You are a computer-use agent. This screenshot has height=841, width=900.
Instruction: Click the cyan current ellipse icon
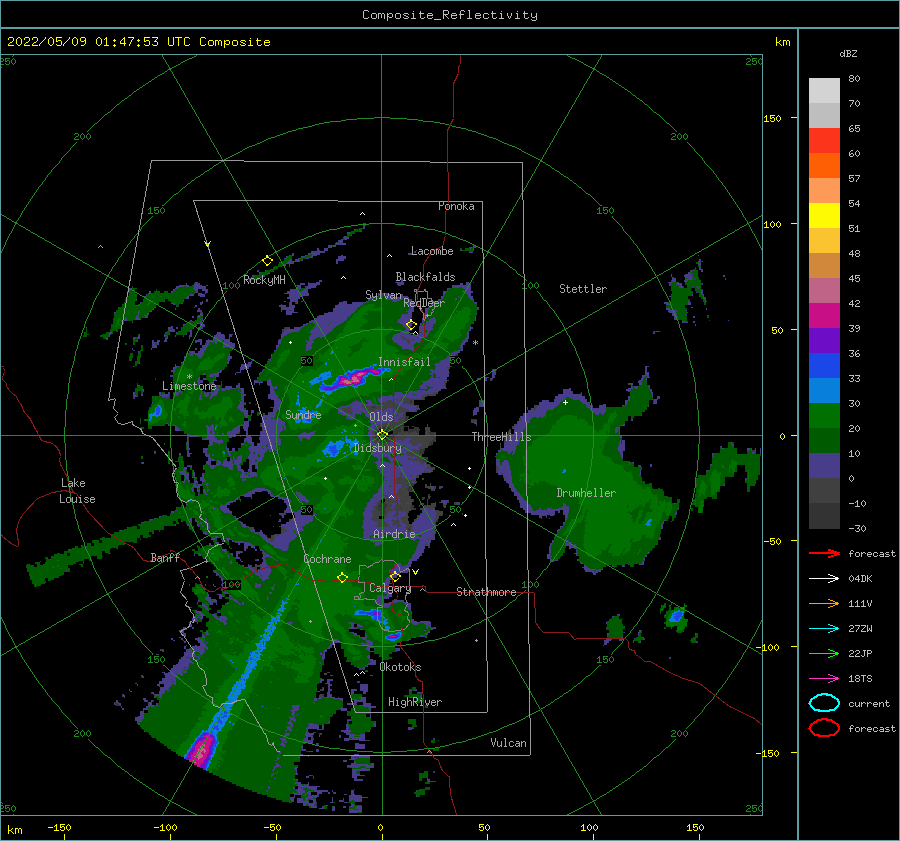(x=824, y=703)
